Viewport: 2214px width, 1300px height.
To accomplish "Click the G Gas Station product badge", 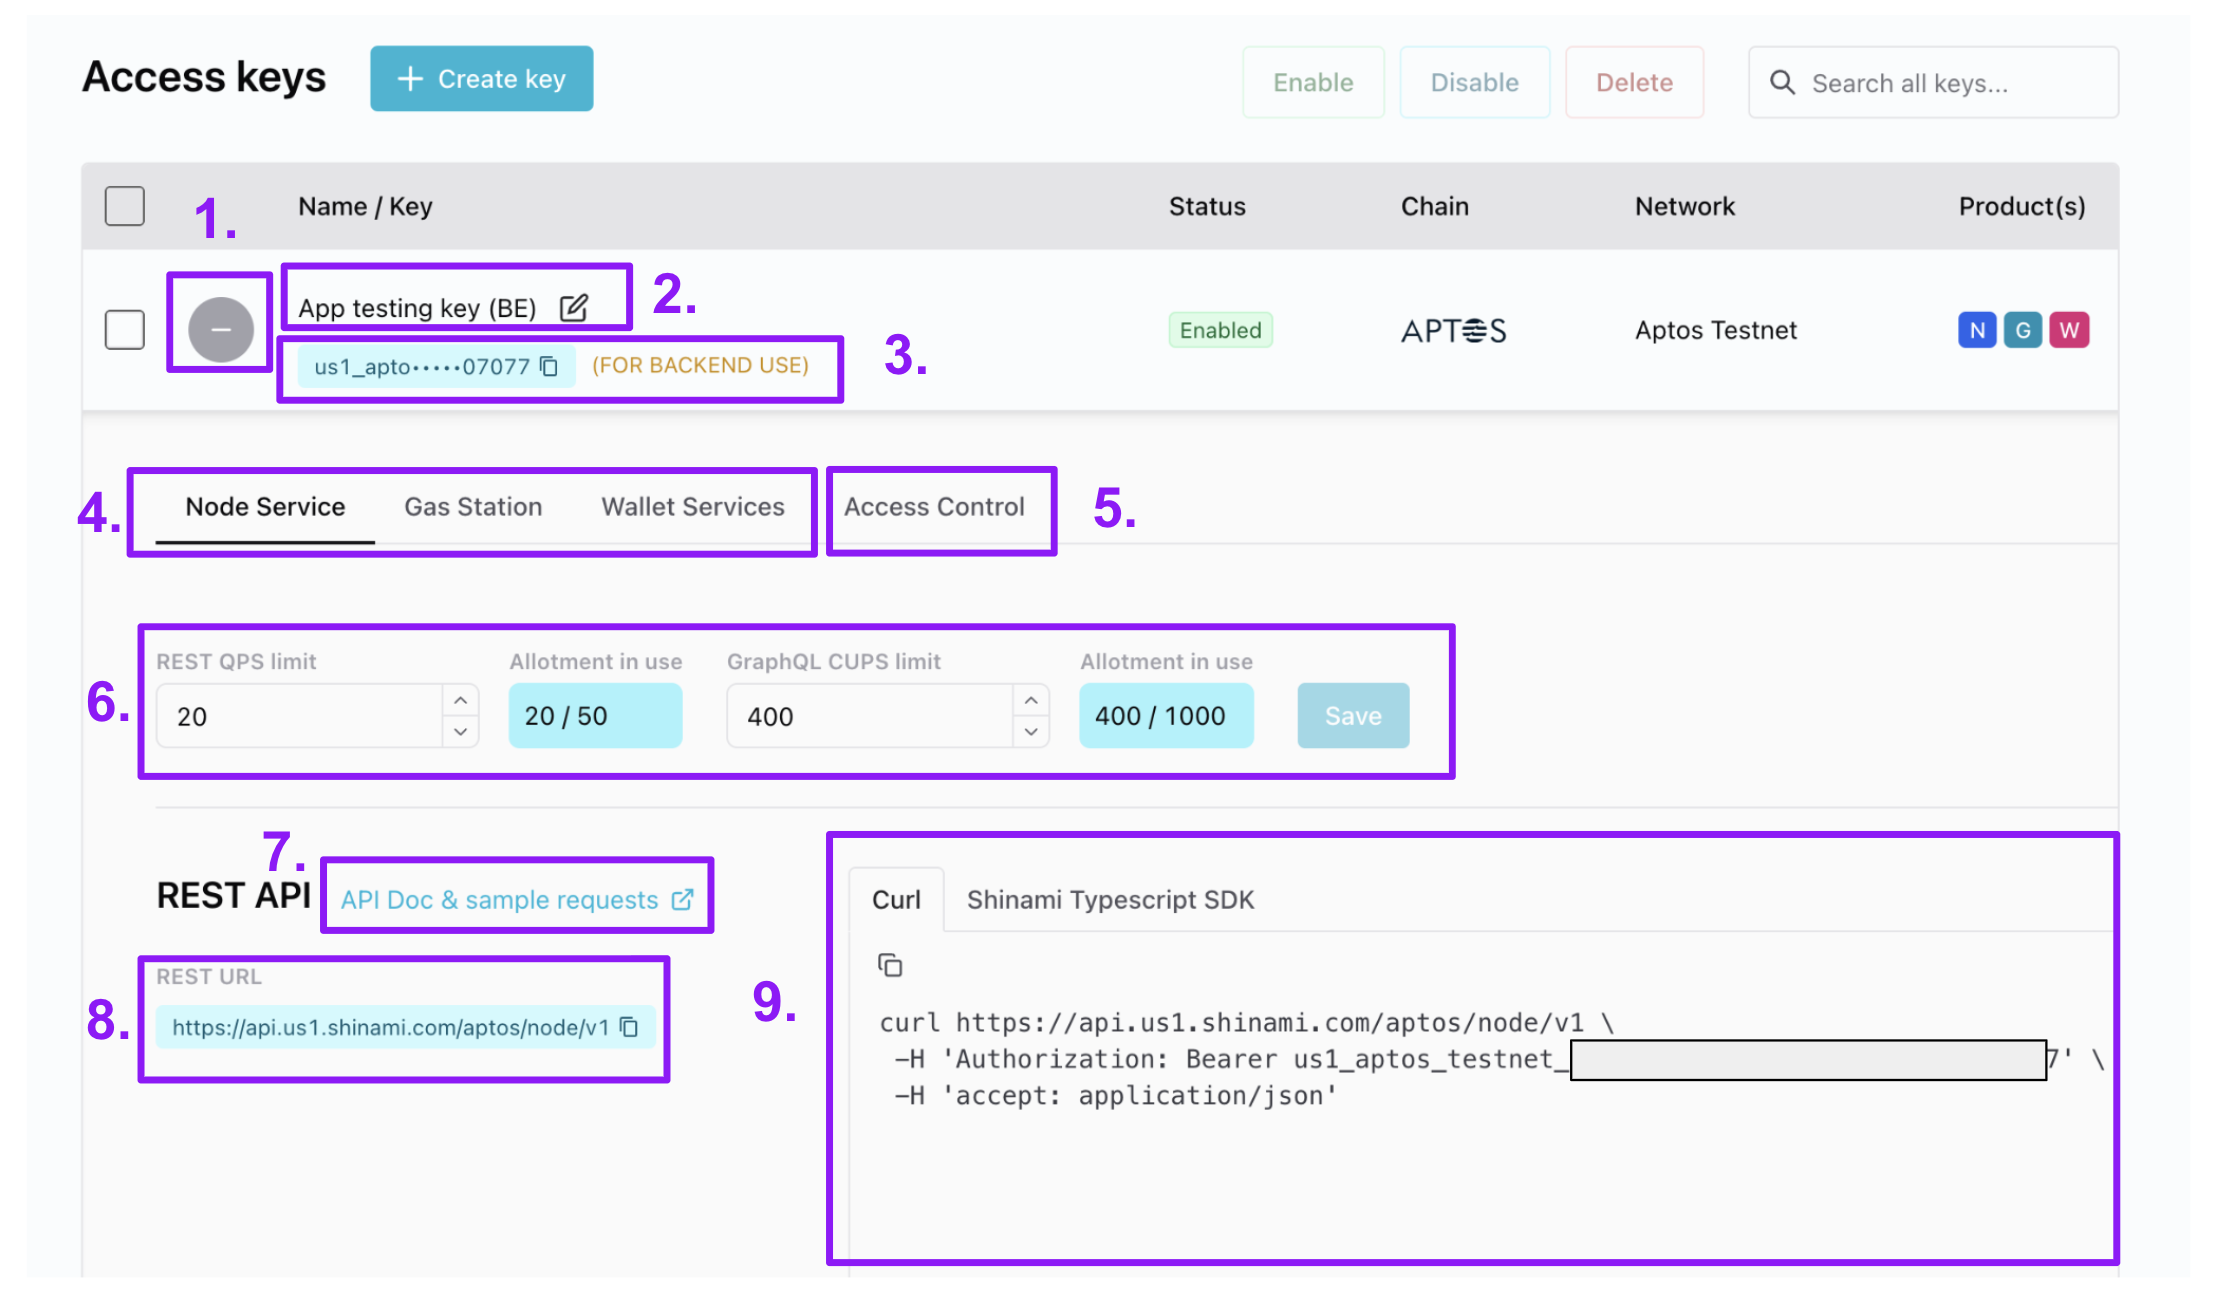I will (x=2023, y=330).
